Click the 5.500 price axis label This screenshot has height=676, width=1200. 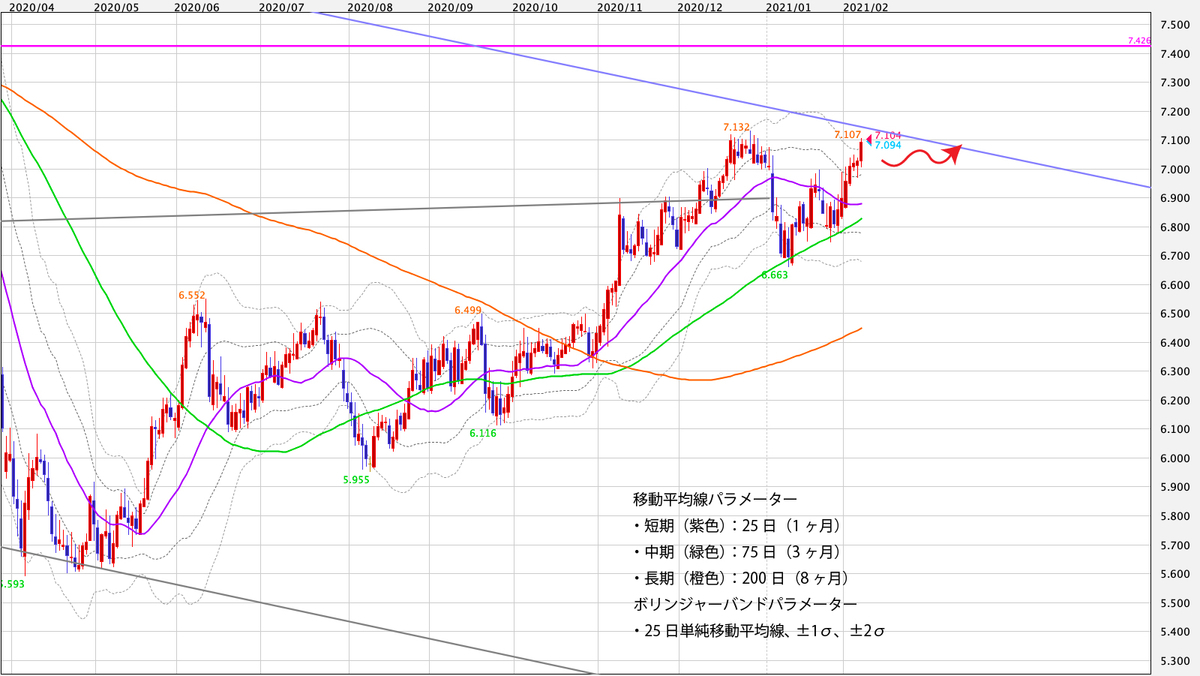[x=1174, y=604]
